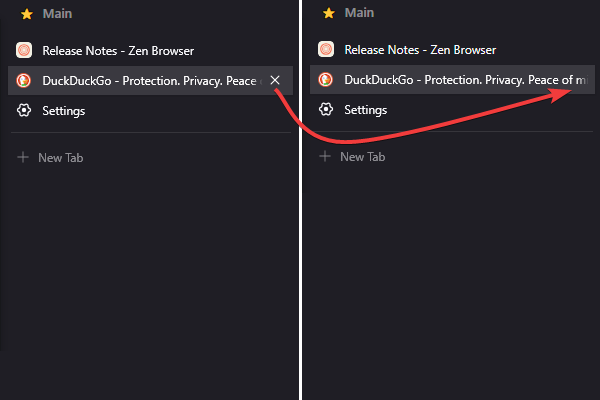Click the DuckDuckGo favicon beside the truncated 'Peace' title
This screenshot has width=600, height=400.
24,80
